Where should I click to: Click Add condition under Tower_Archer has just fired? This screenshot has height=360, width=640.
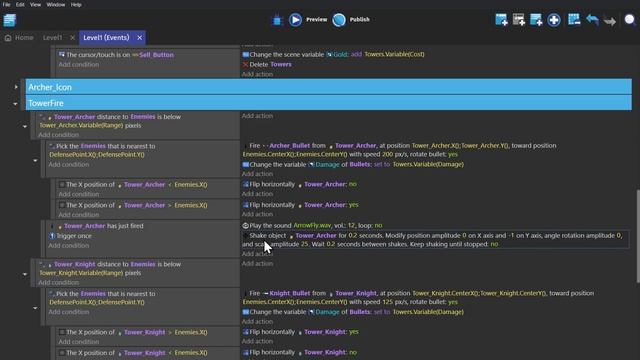[x=69, y=246]
